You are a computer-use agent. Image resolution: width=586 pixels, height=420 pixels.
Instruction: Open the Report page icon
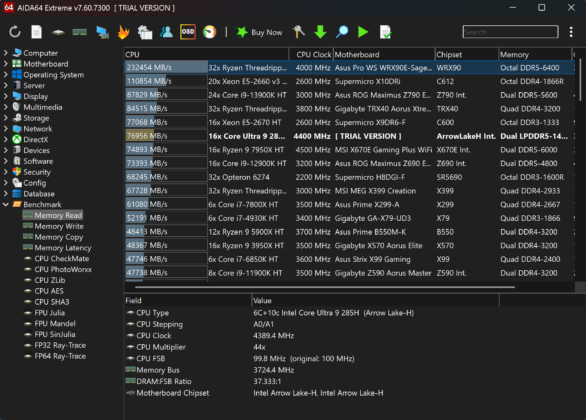pos(36,32)
